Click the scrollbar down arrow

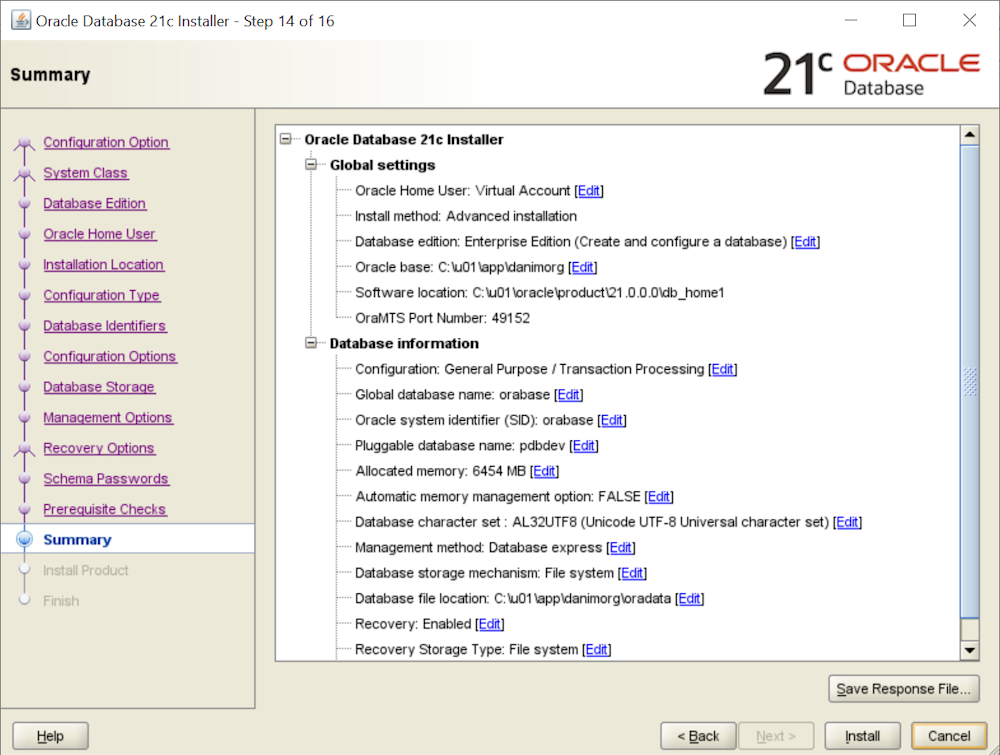click(969, 651)
